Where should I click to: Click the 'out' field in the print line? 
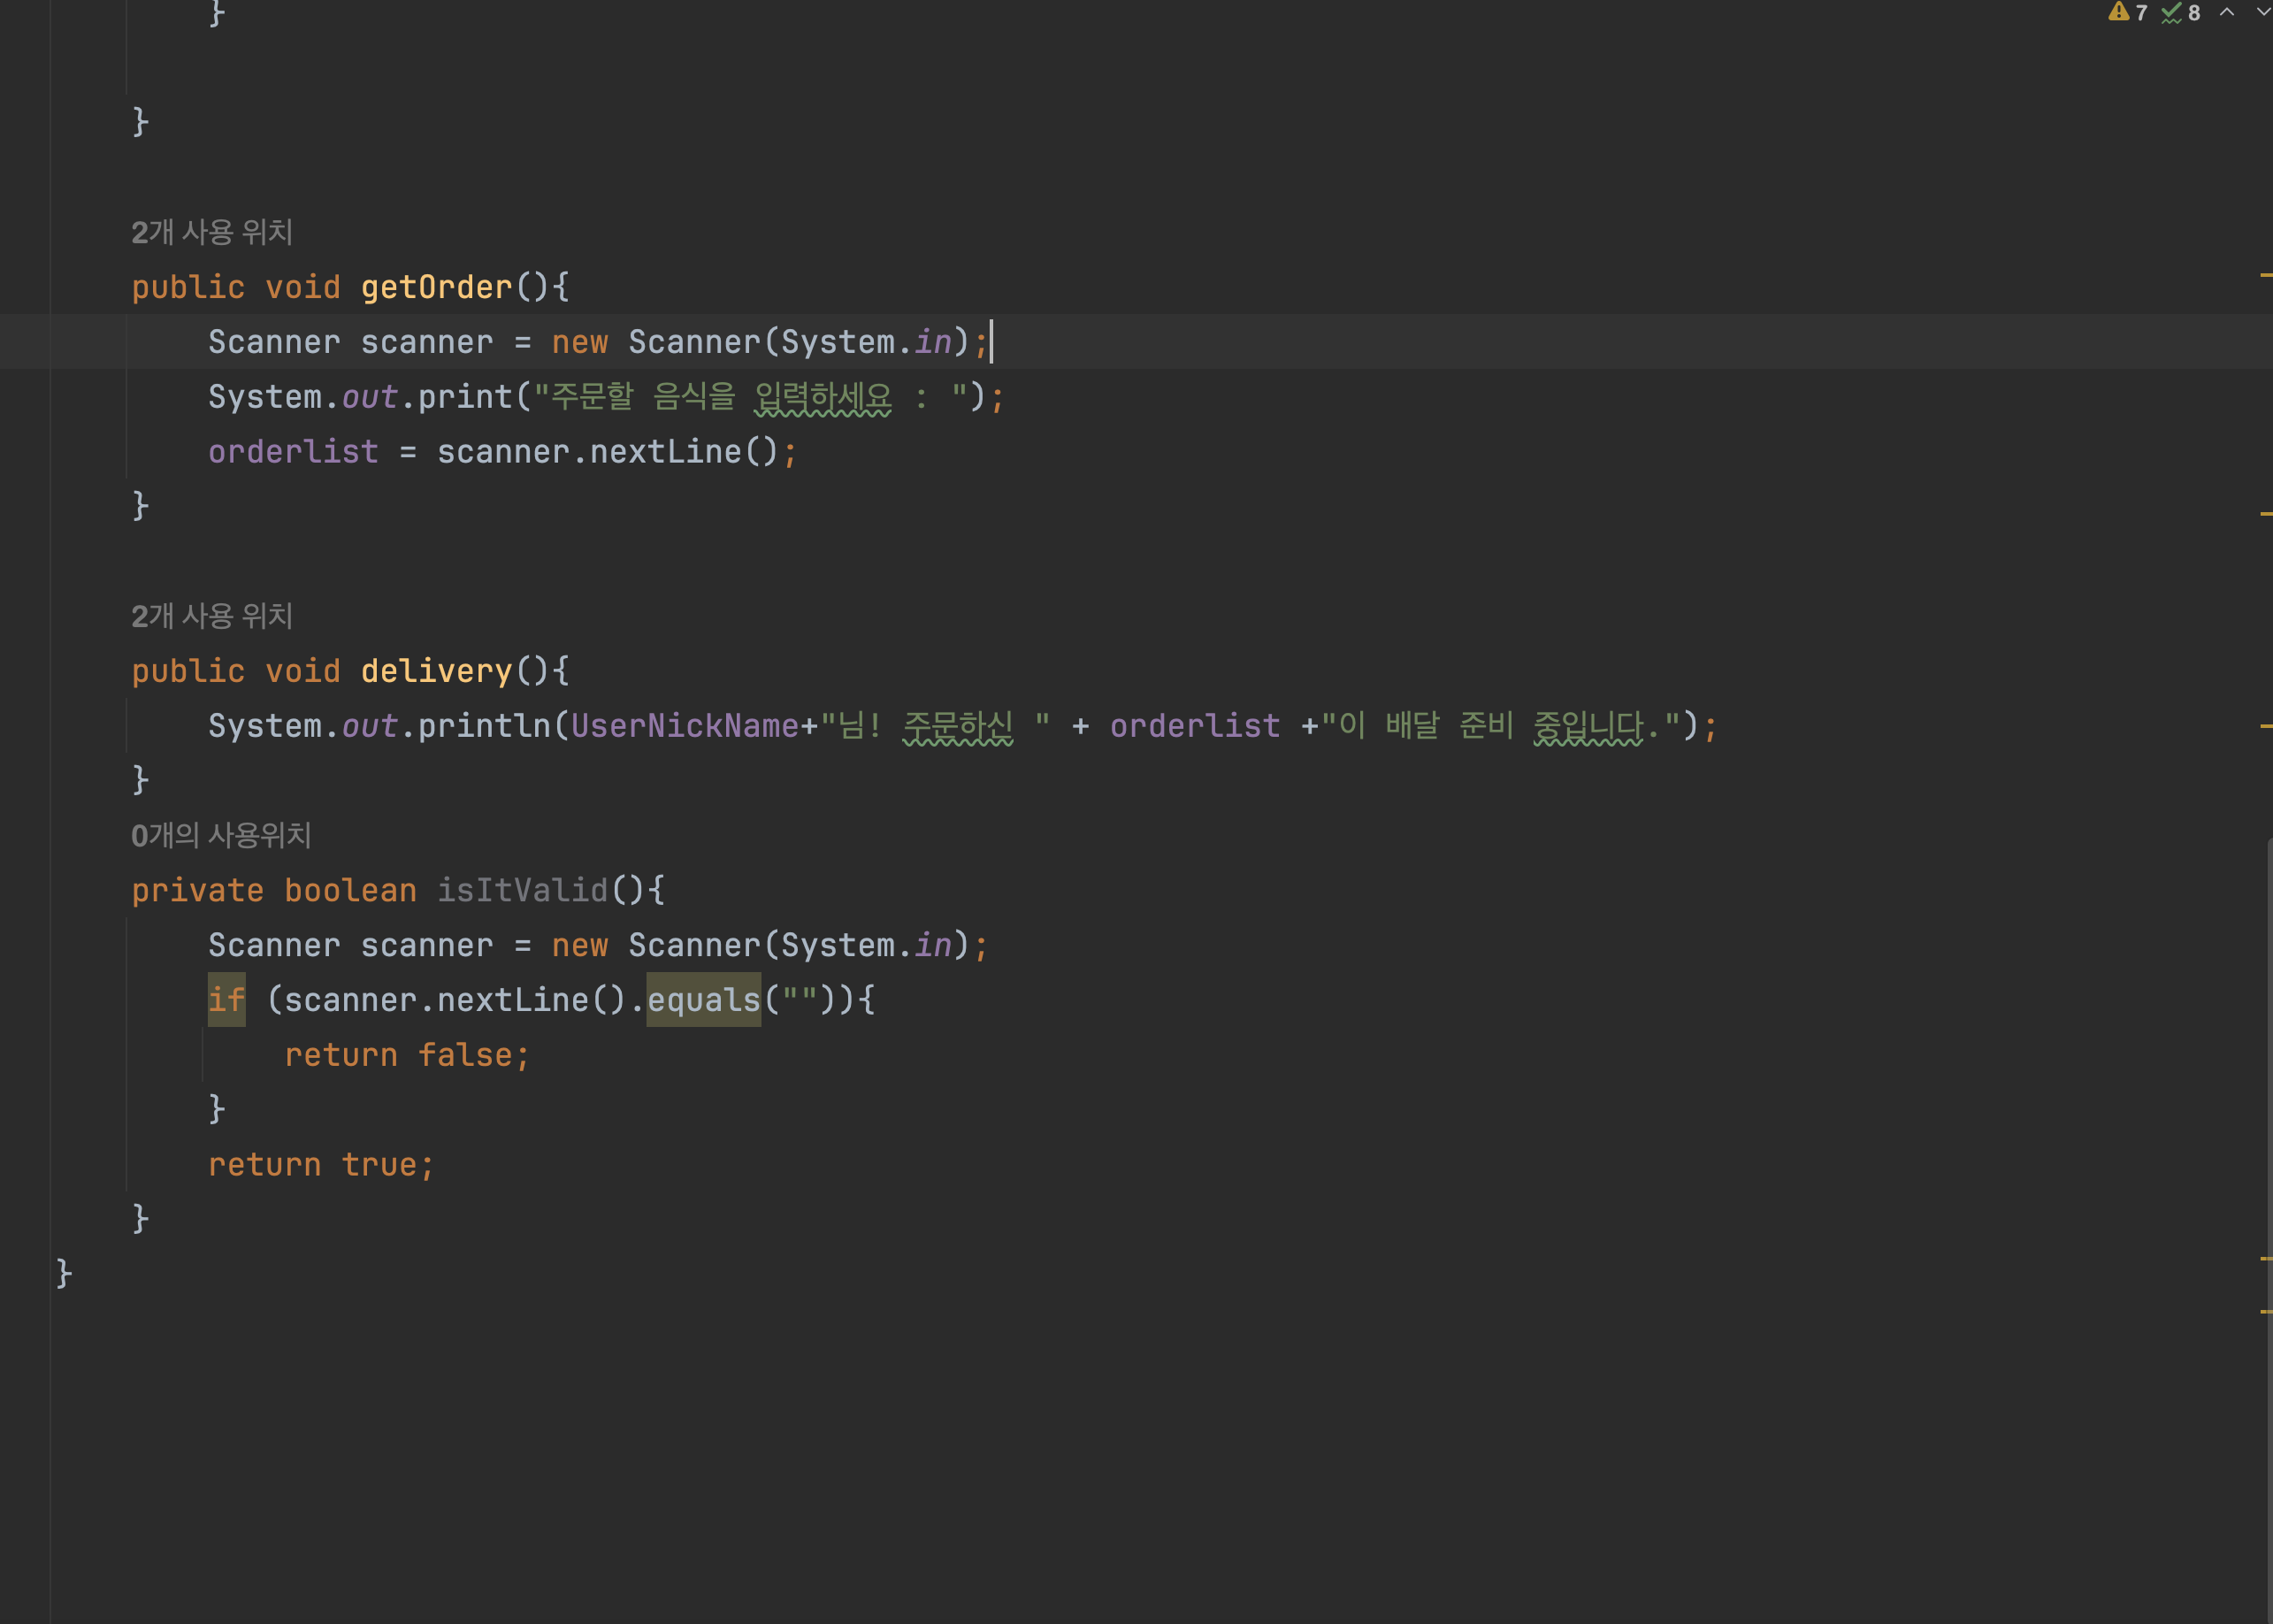click(x=369, y=397)
